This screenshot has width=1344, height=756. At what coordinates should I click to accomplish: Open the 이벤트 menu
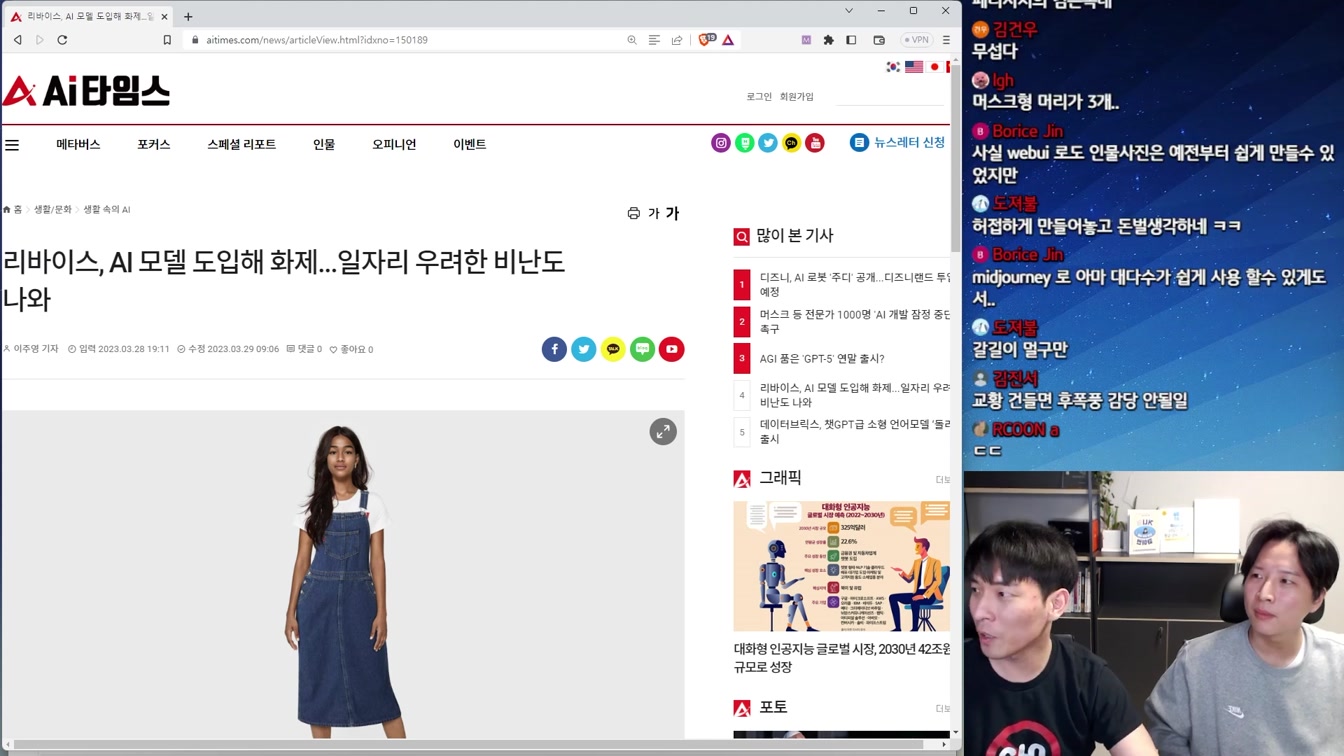[x=470, y=145]
